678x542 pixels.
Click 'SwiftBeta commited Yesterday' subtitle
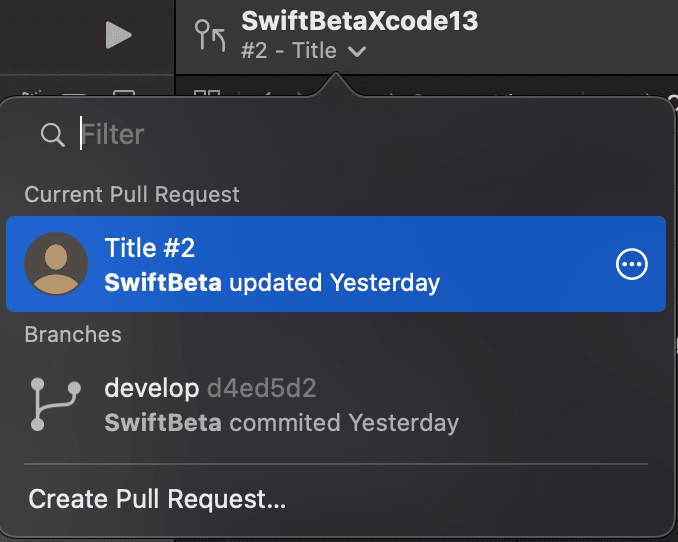281,423
